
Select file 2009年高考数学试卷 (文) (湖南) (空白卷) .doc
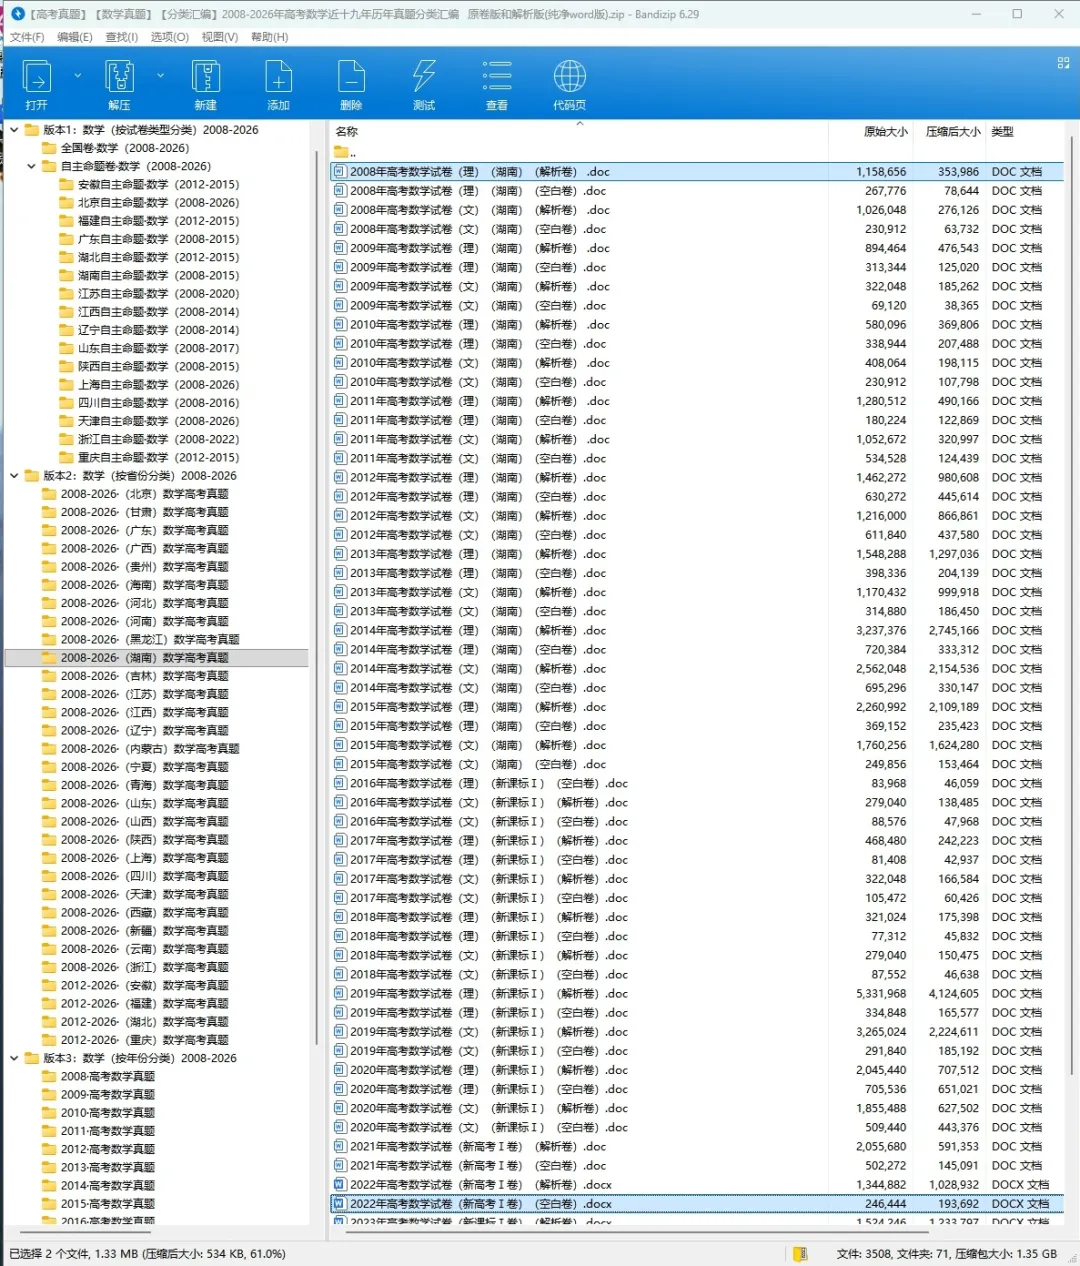(x=696, y=305)
